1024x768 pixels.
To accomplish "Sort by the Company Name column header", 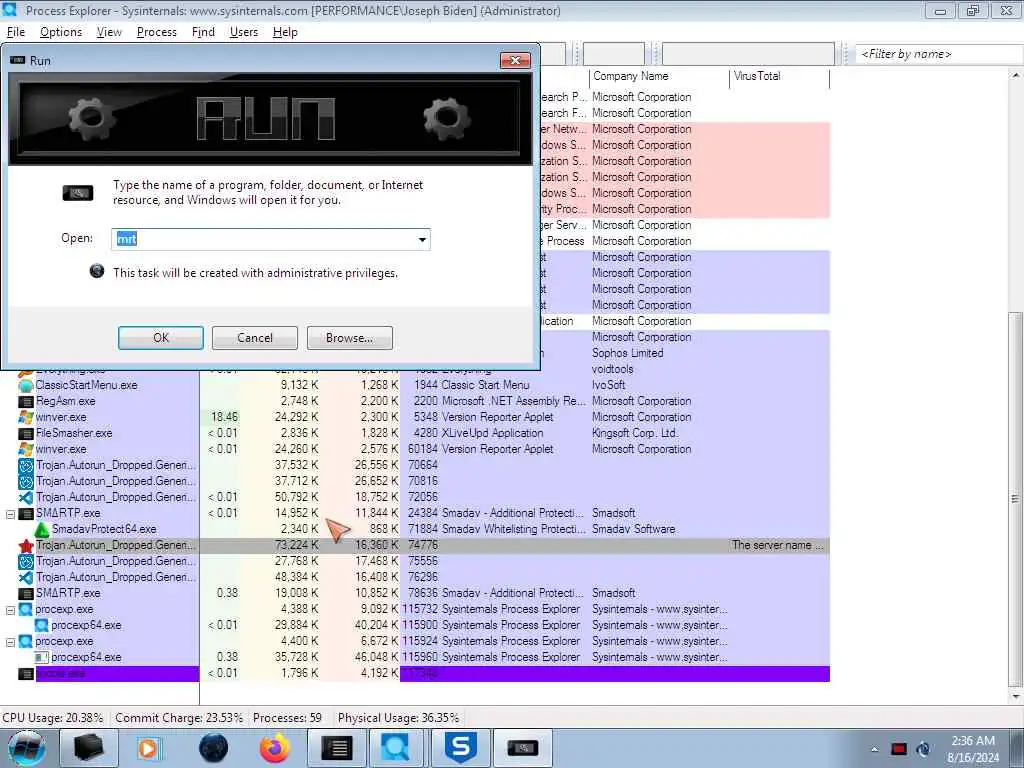I will (x=659, y=76).
